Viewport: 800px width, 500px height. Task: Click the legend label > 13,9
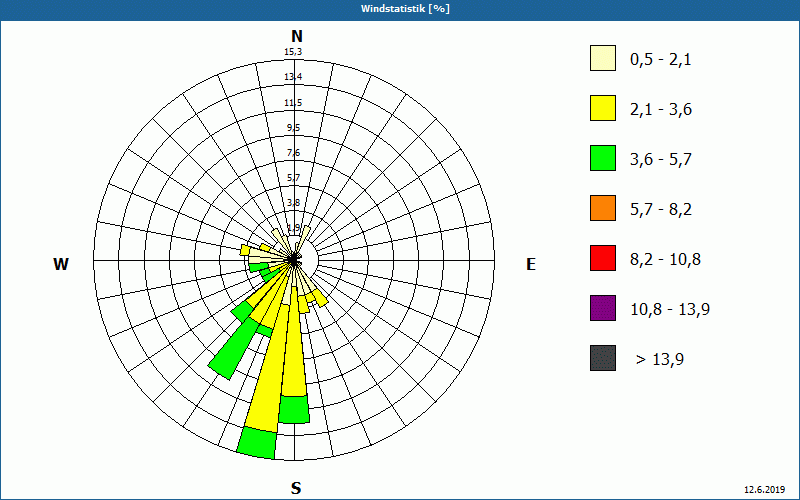[x=660, y=360]
